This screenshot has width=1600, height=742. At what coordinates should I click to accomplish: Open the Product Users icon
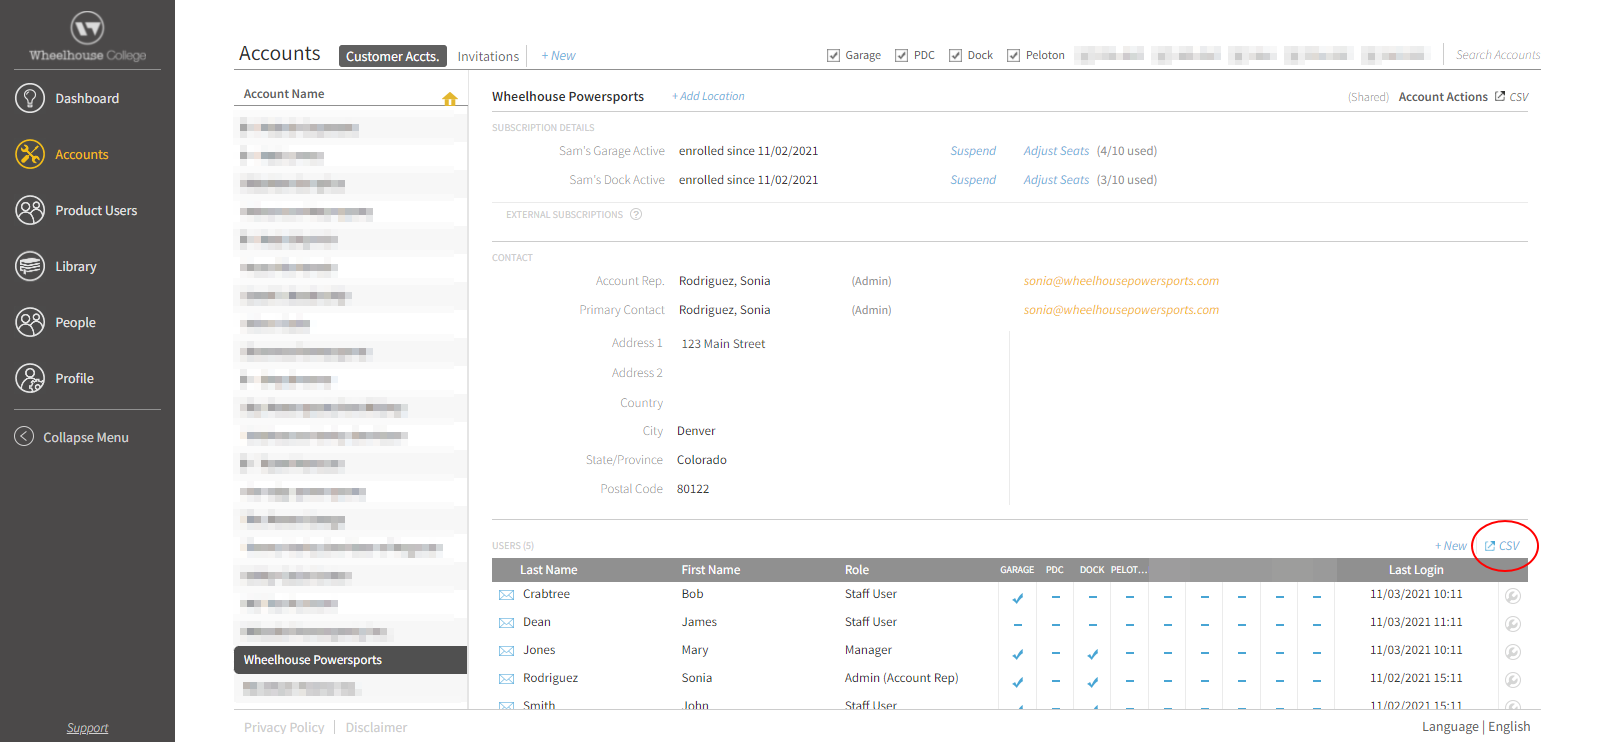click(30, 210)
